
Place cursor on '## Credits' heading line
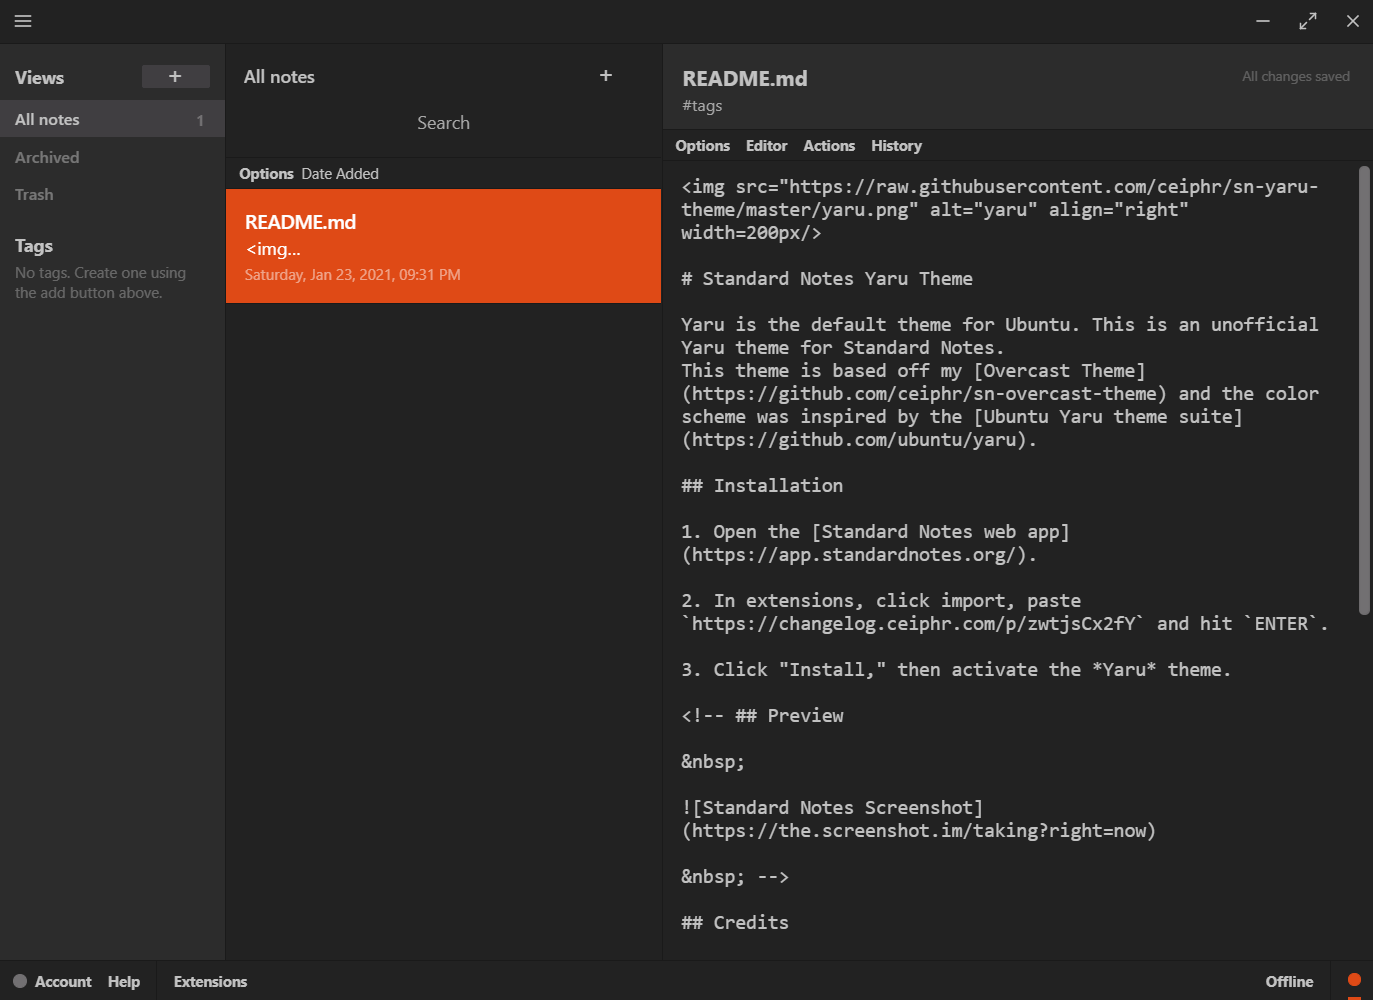click(x=735, y=923)
